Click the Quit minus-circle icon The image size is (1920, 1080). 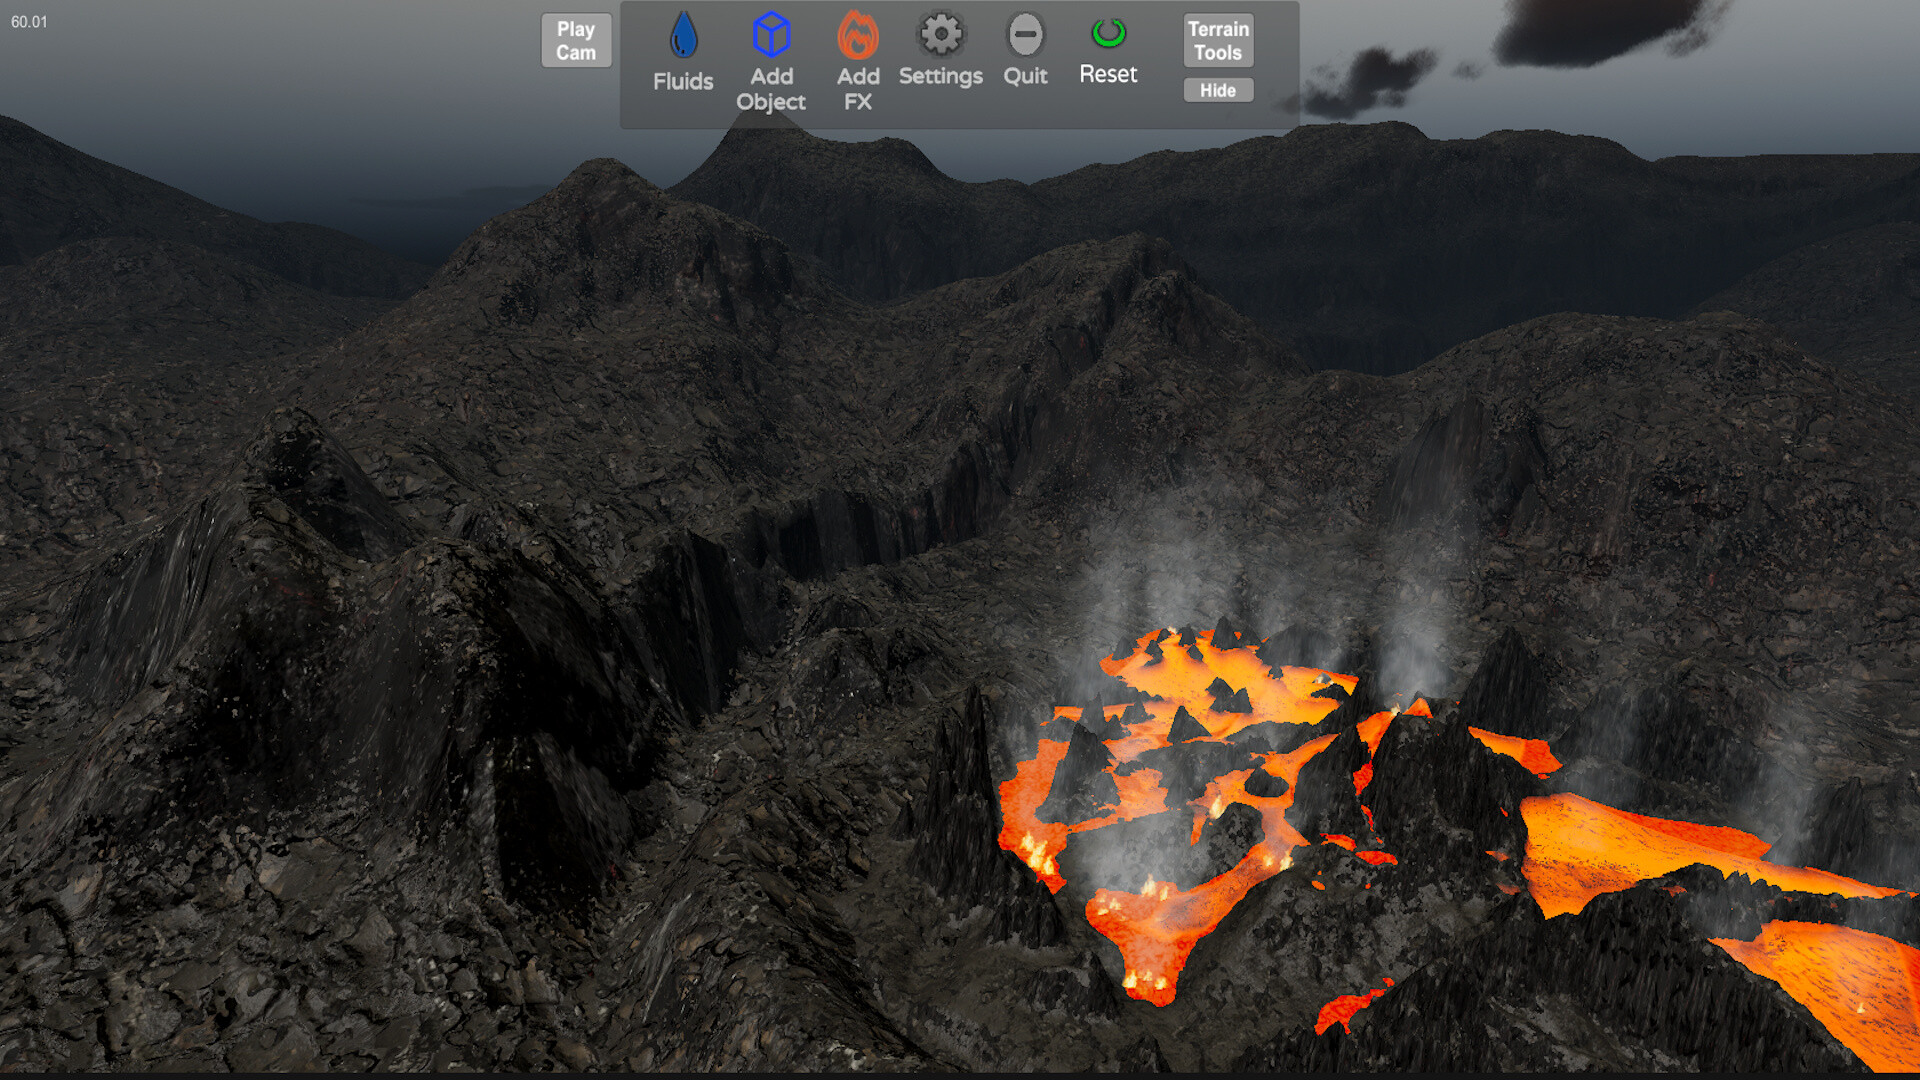(1025, 35)
